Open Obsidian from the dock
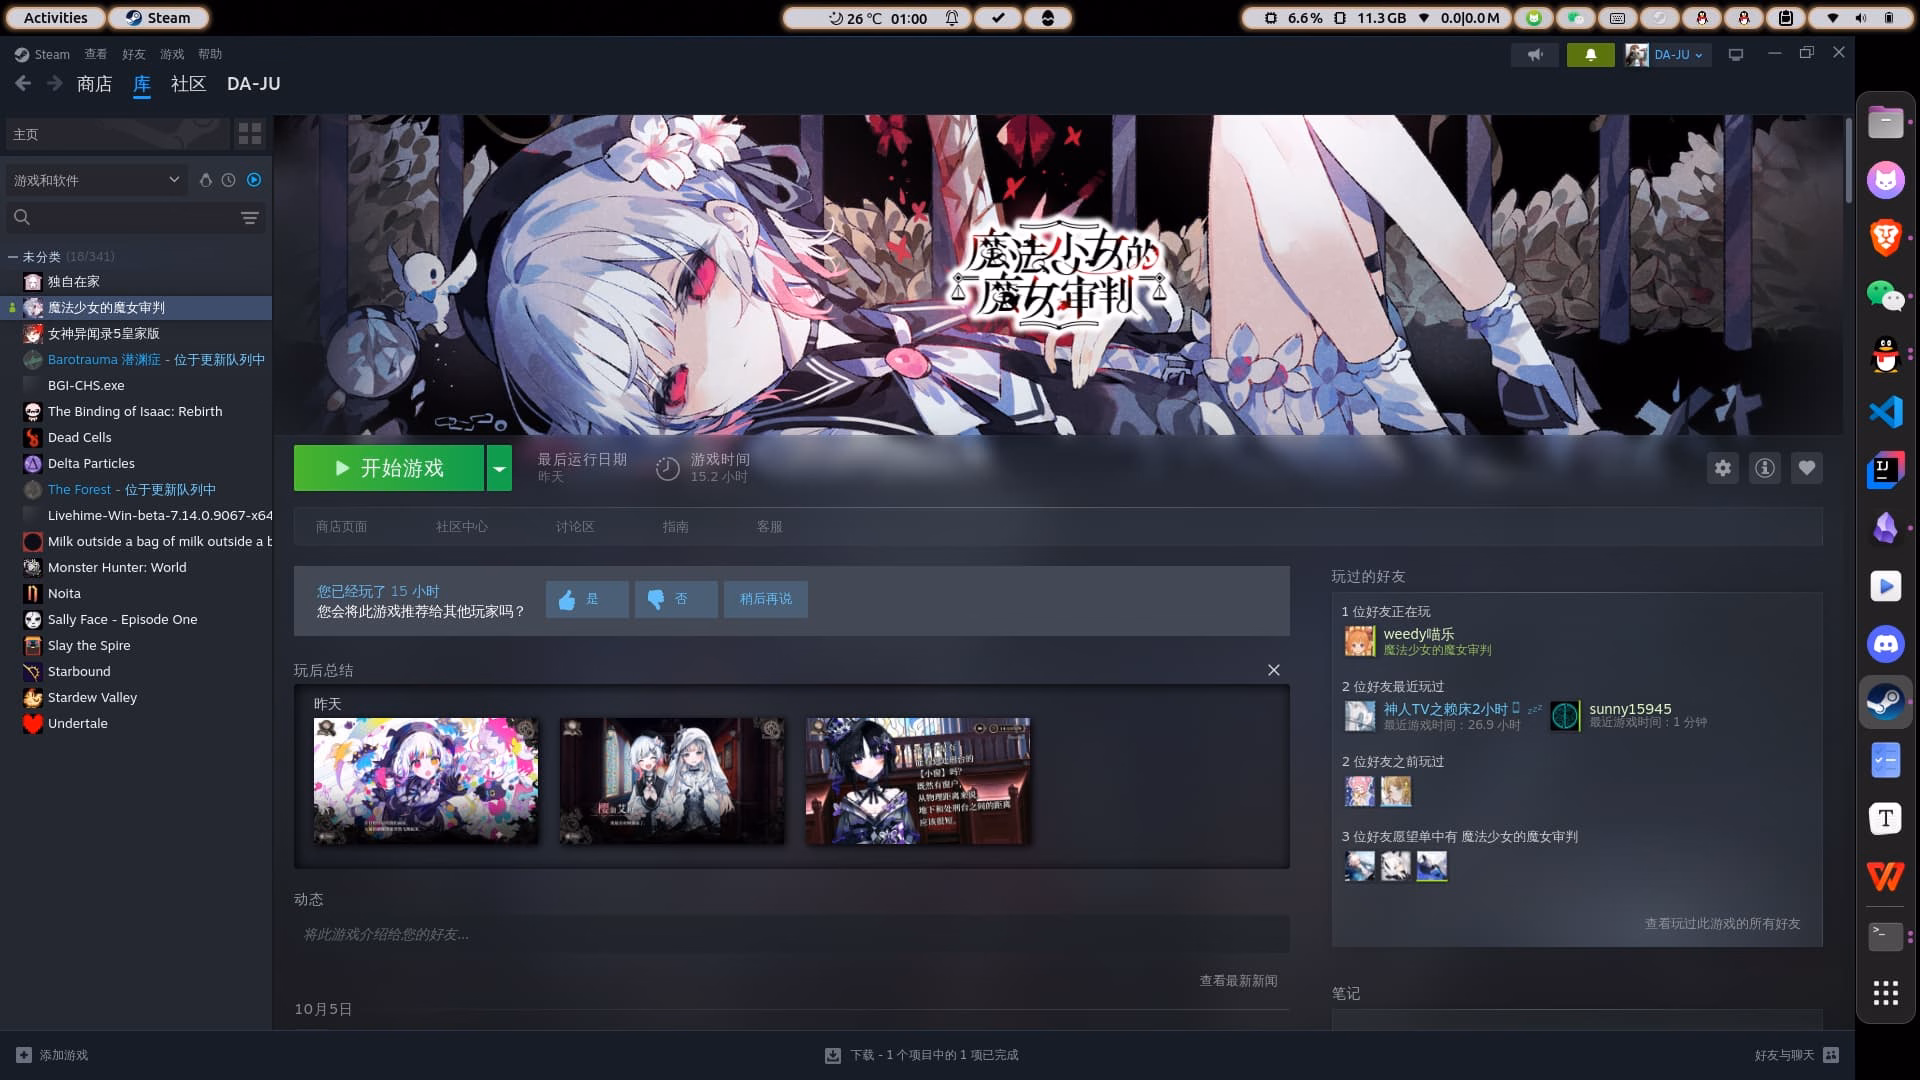The height and width of the screenshot is (1080, 1920). (1885, 528)
